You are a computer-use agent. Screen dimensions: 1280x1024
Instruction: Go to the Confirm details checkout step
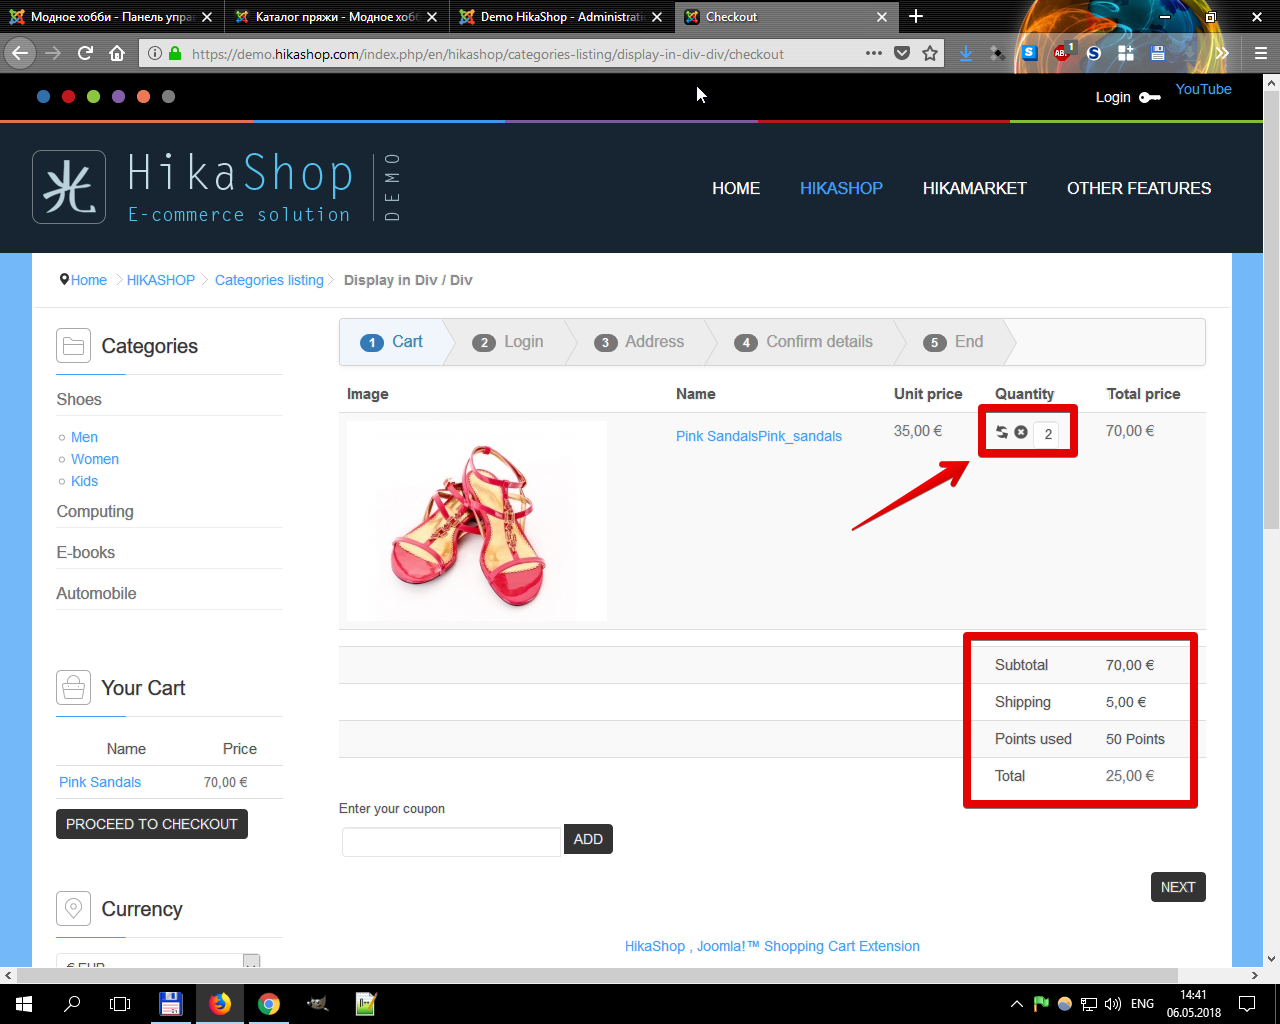tap(804, 342)
